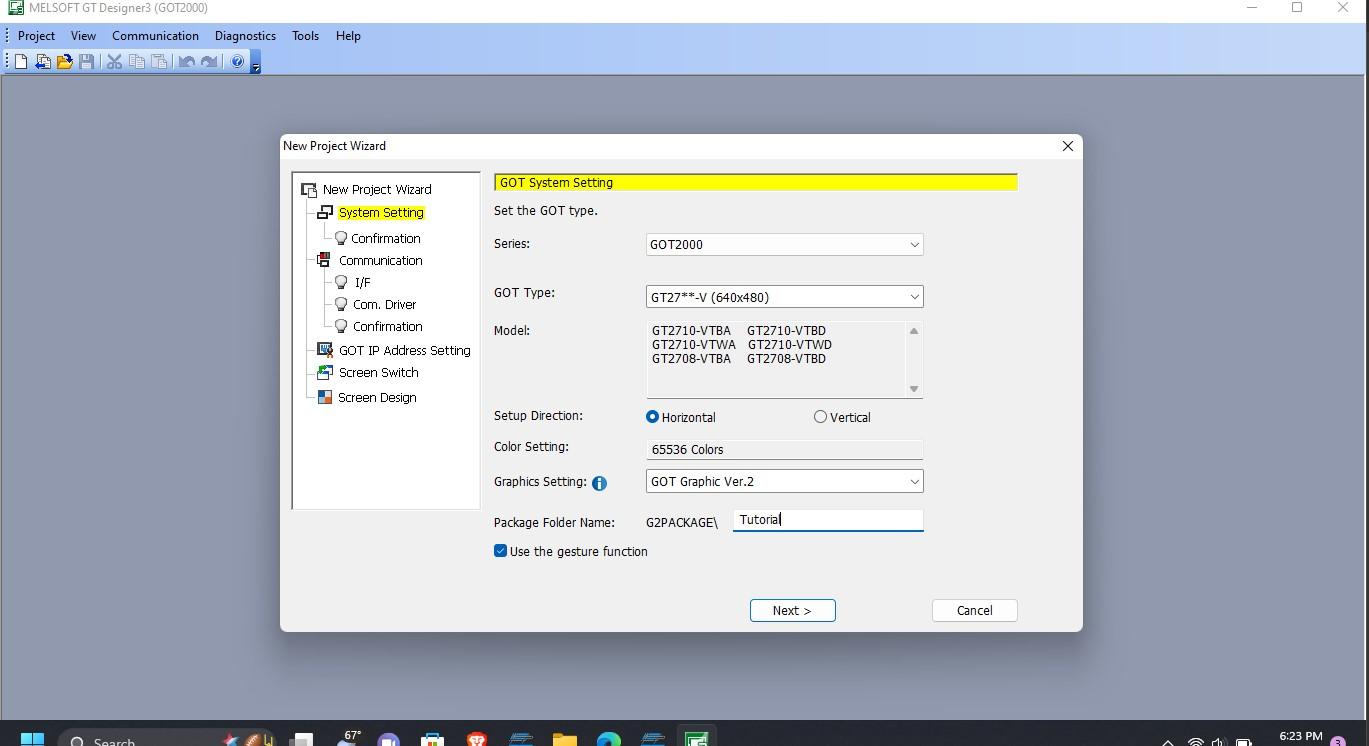Click the grayed Save icon
The width and height of the screenshot is (1369, 746).
87,62
